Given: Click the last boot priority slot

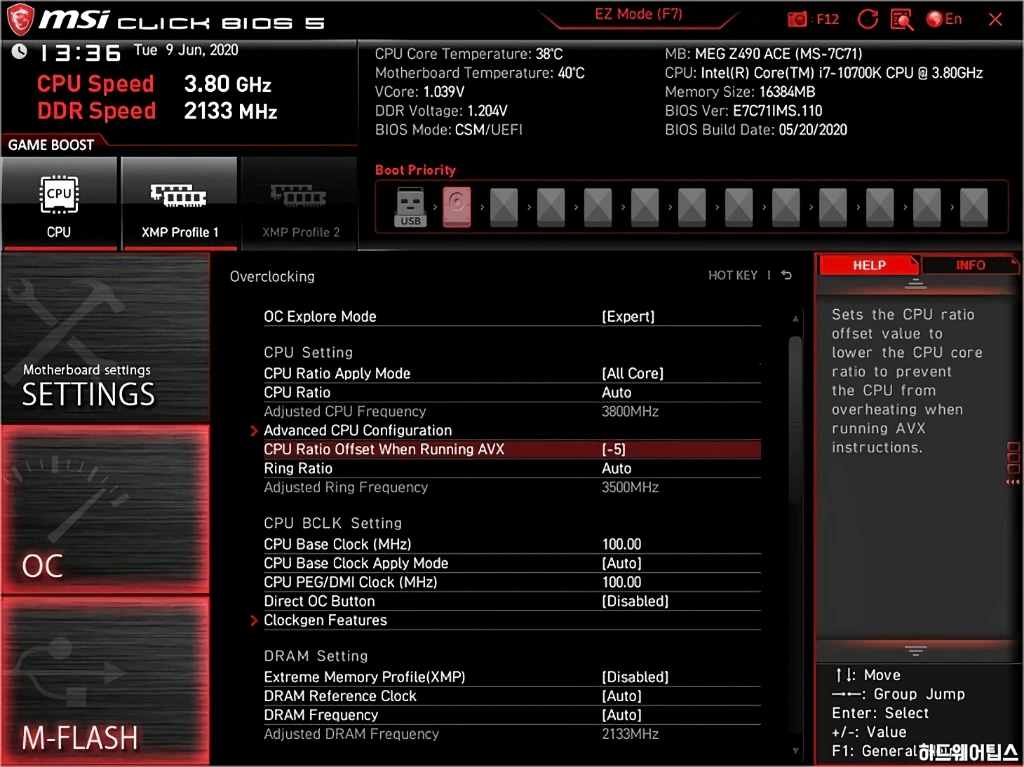Looking at the screenshot, I should click(974, 207).
